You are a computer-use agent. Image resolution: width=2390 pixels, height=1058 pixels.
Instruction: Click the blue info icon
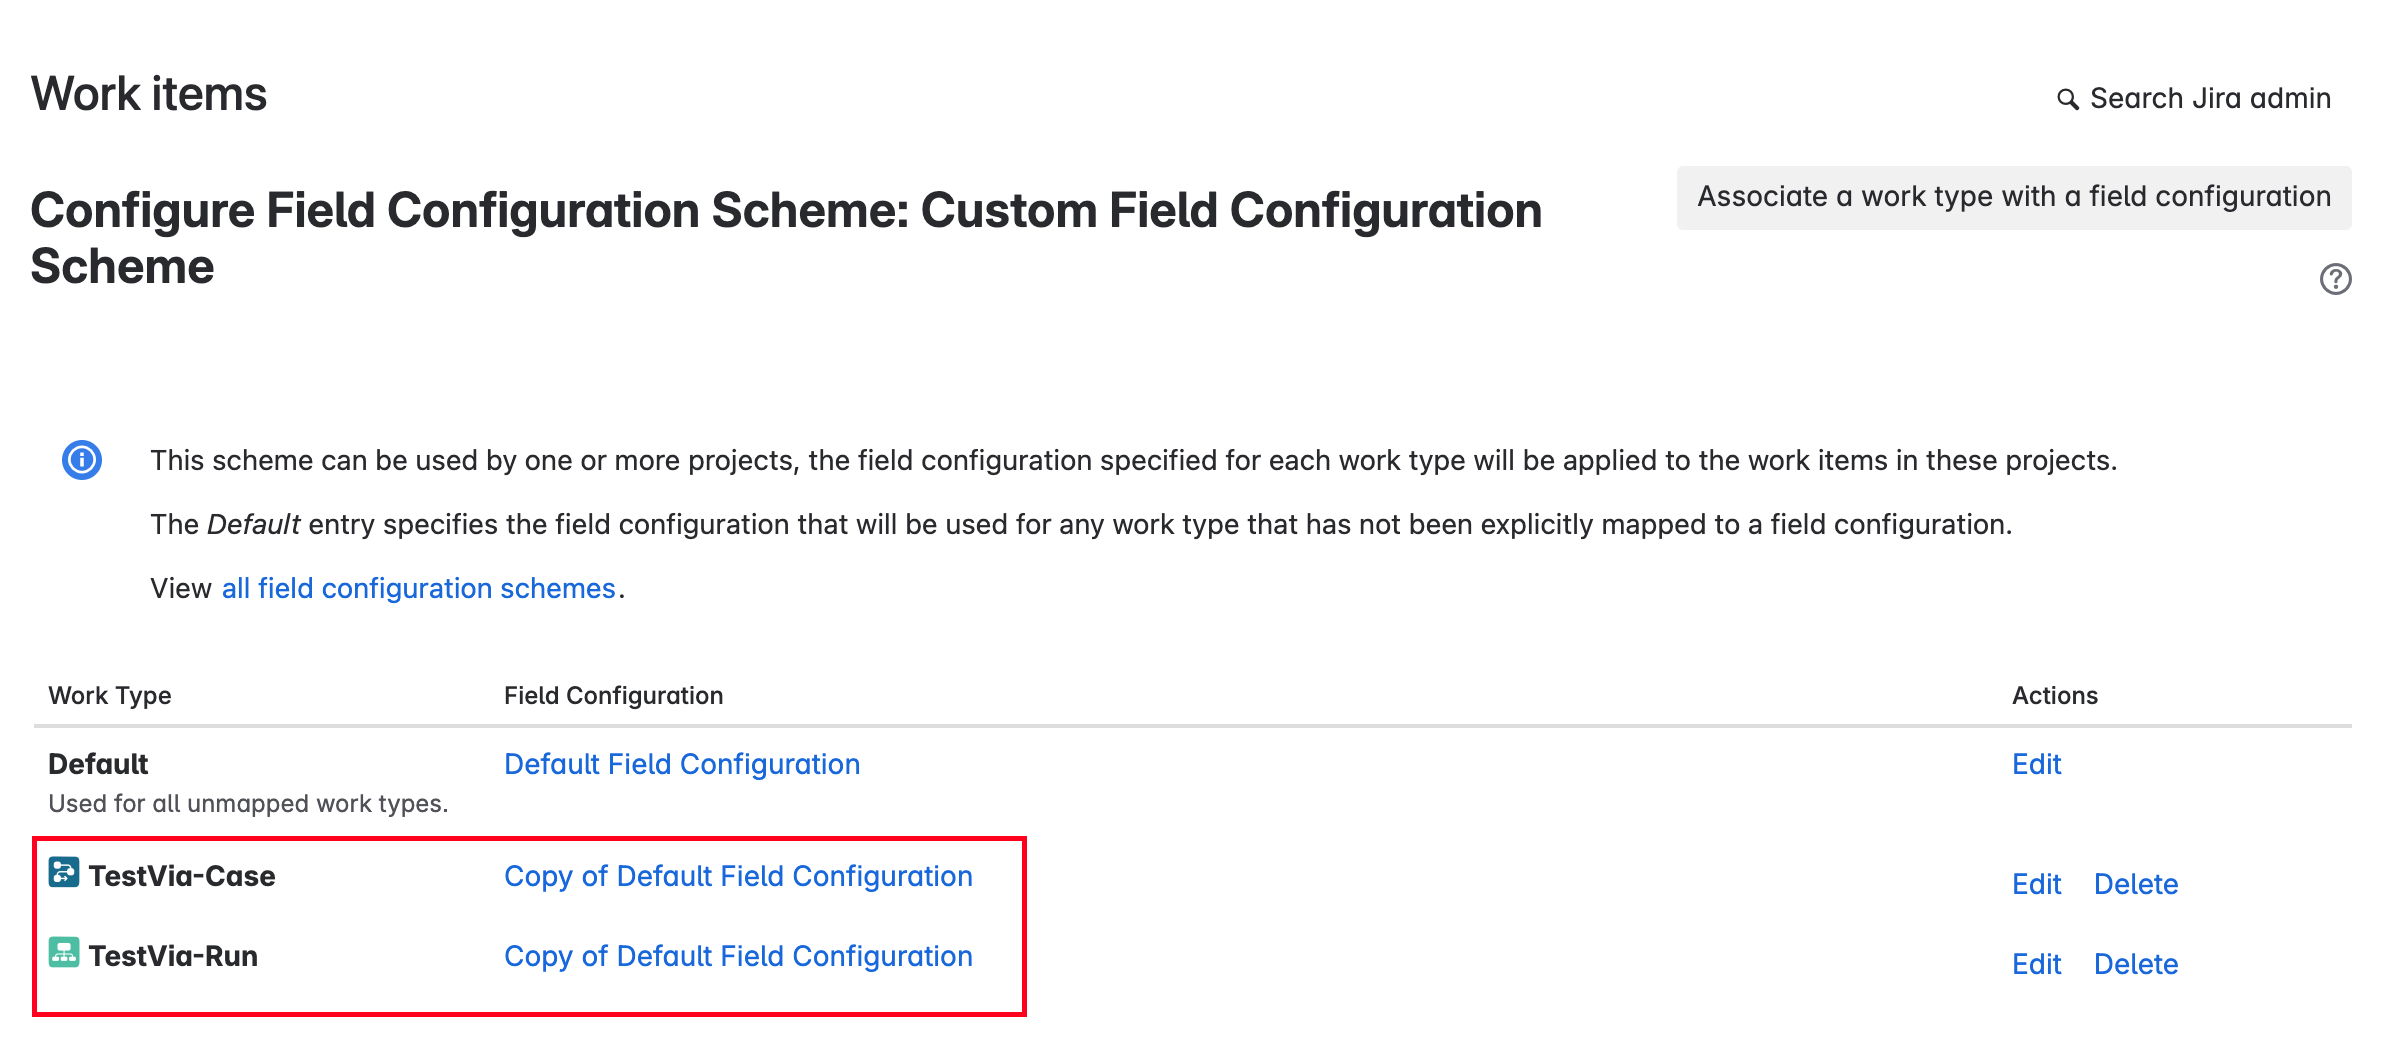82,460
